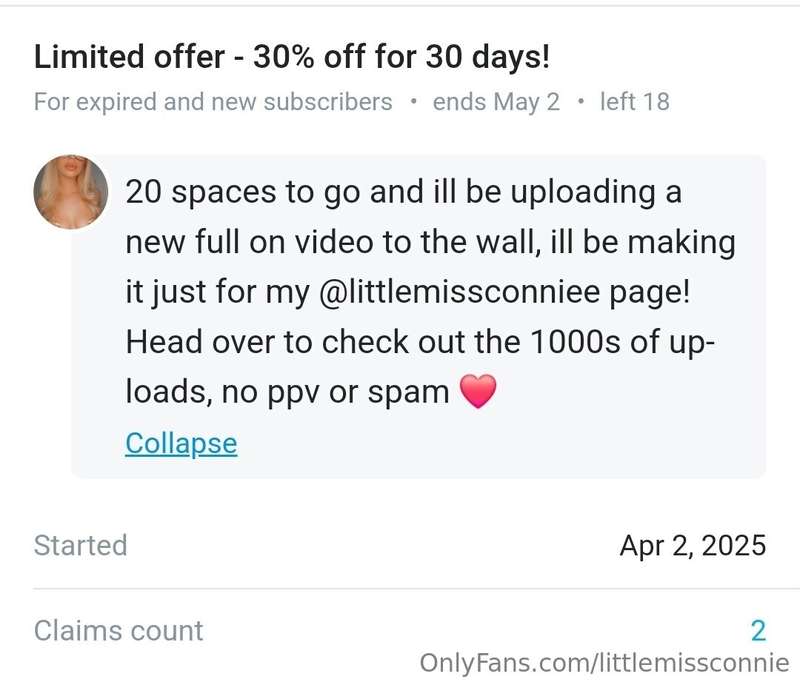Click the bullet separator before 'ends May 2'
The image size is (800, 687).
point(413,101)
